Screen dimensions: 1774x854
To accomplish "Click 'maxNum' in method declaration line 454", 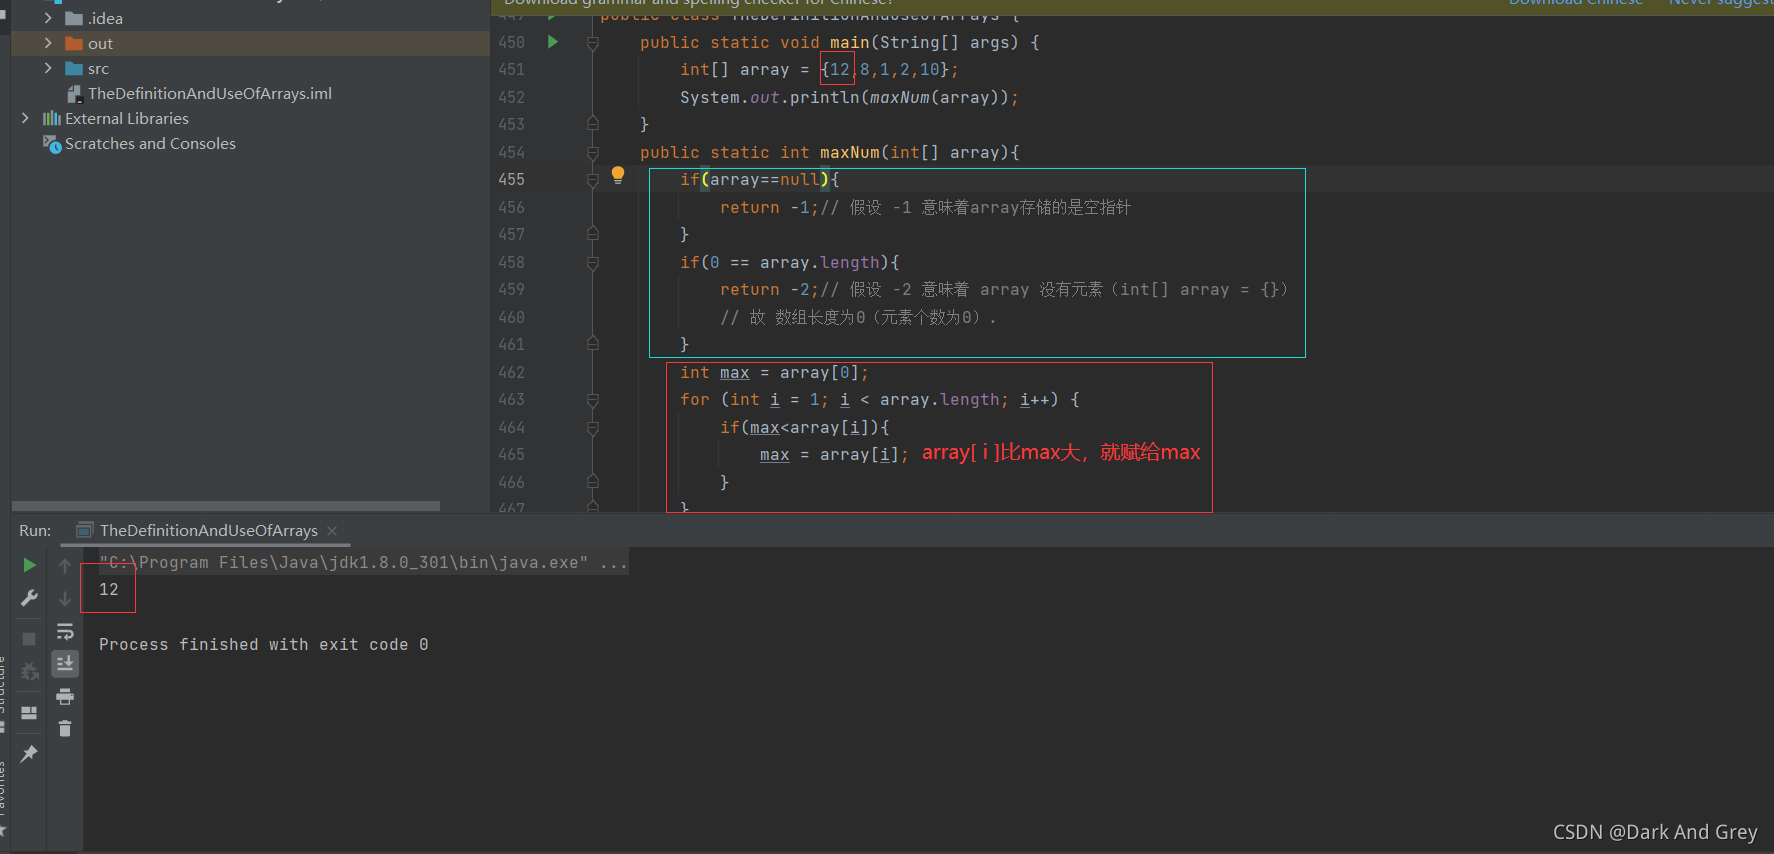I will (x=850, y=153).
